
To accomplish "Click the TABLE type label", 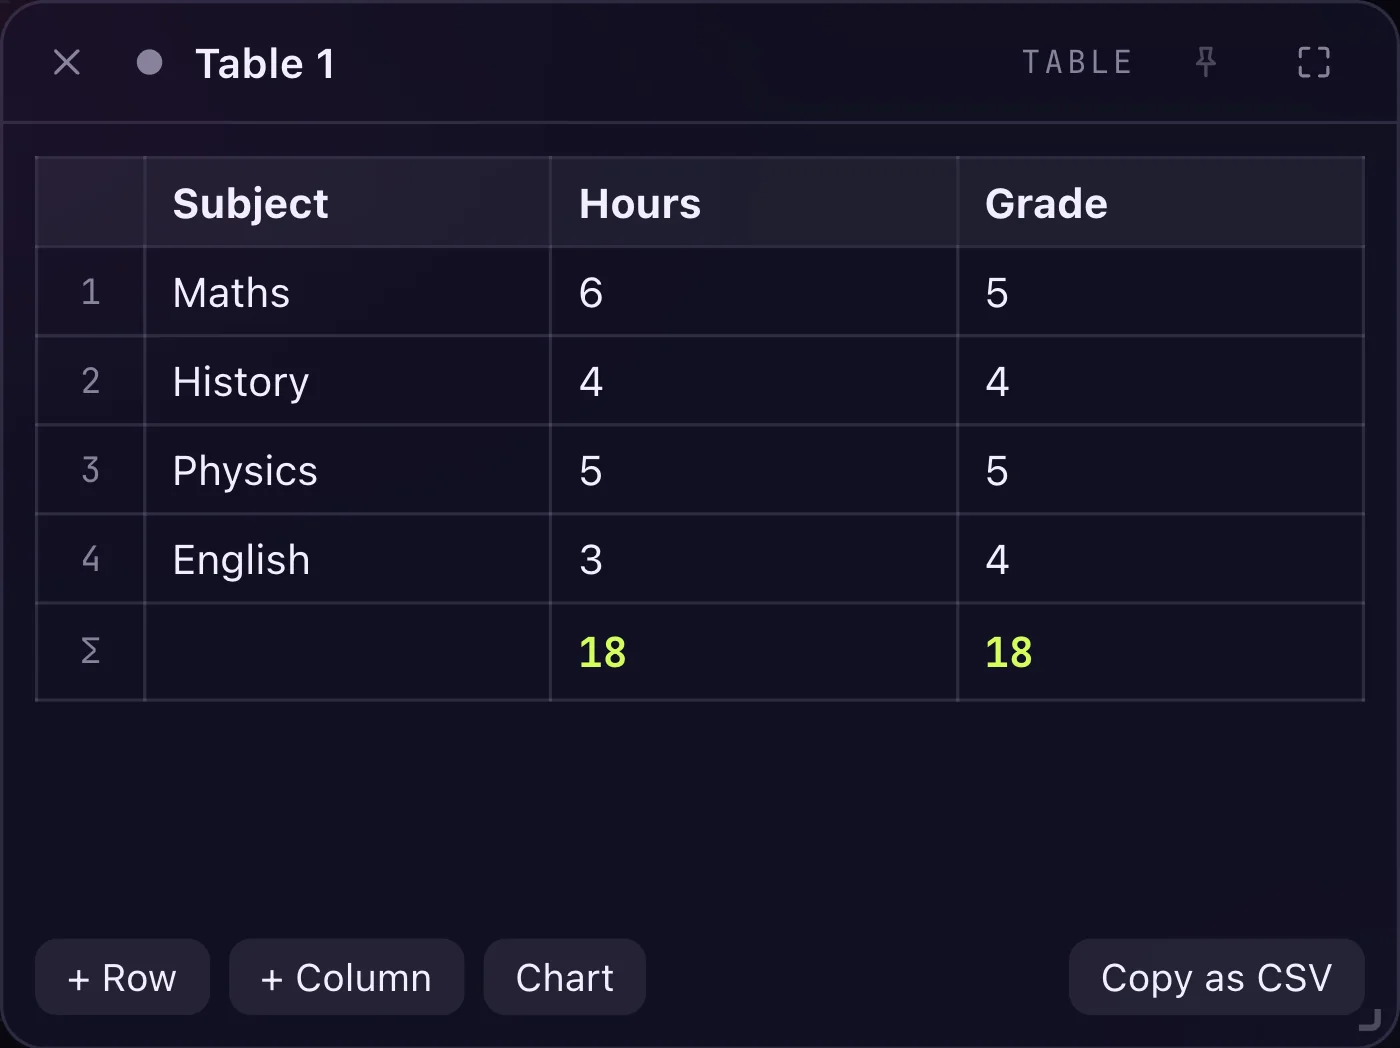I will (x=1077, y=63).
